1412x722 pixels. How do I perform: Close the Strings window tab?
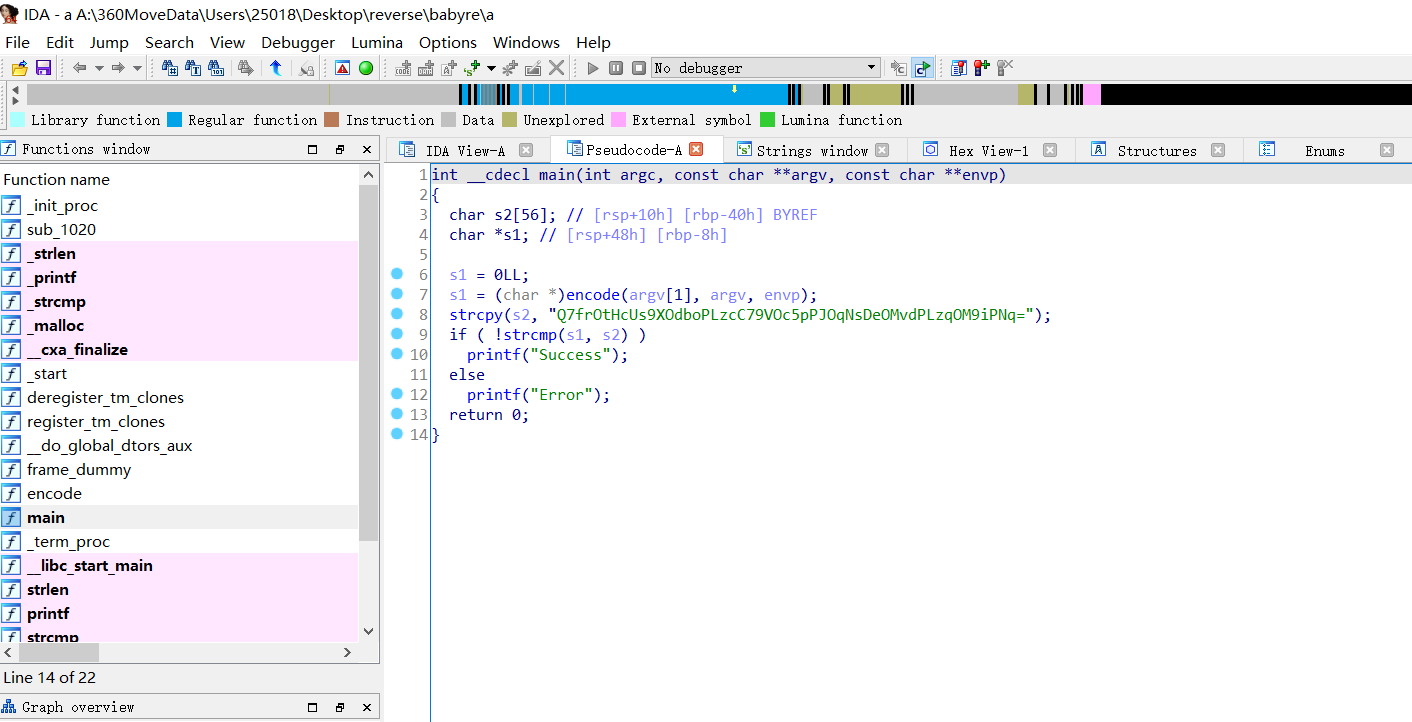(x=882, y=150)
